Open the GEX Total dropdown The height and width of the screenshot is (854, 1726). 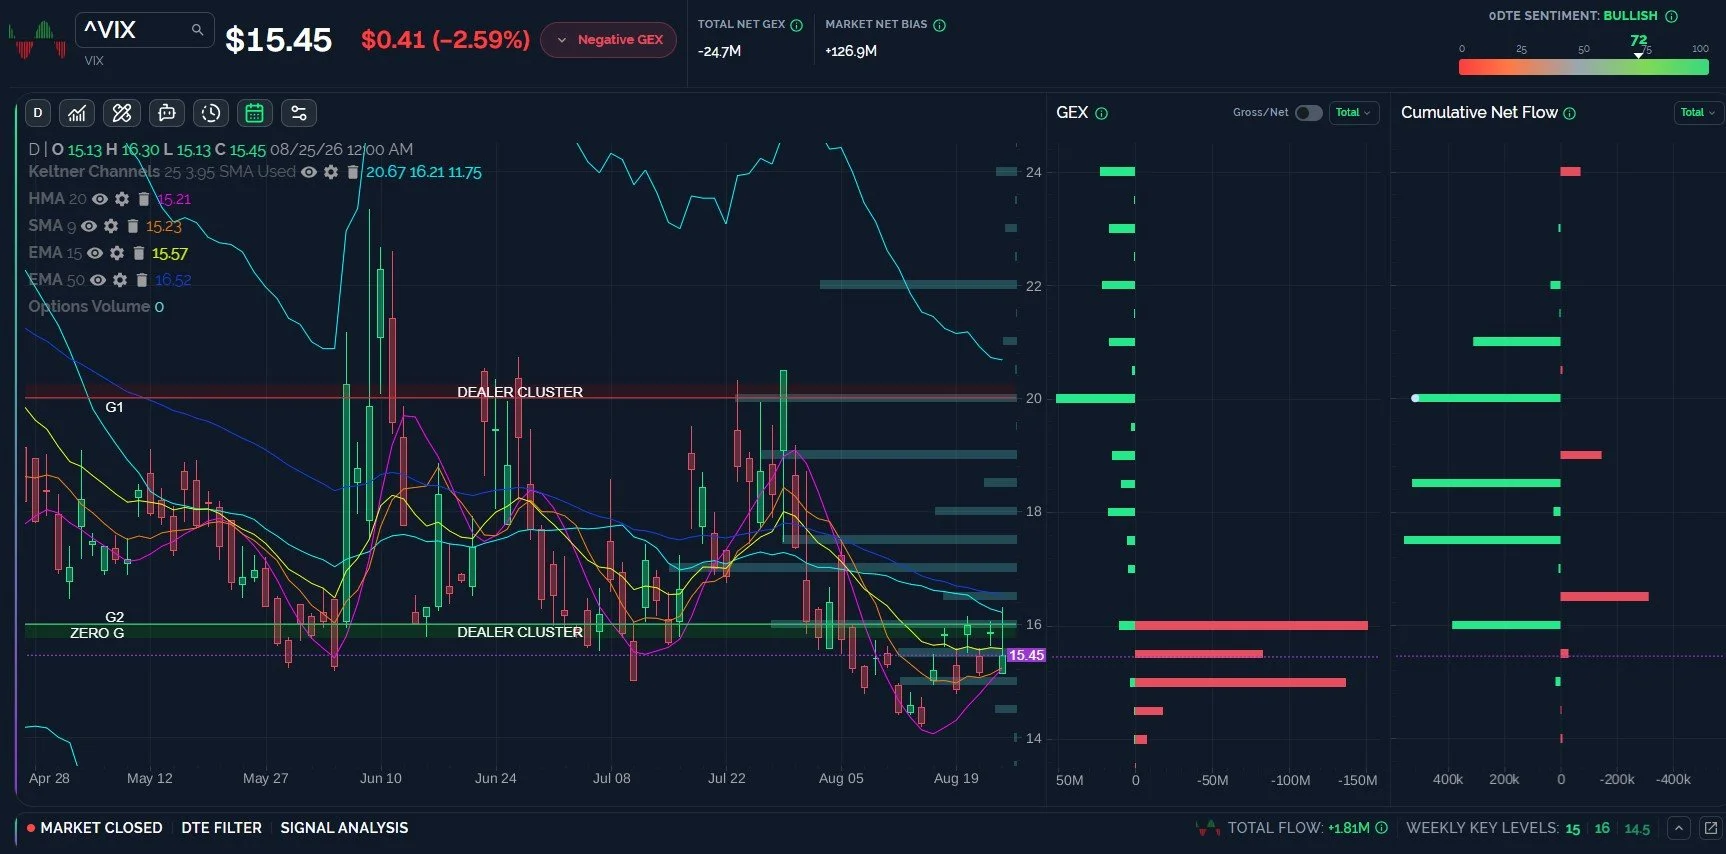click(x=1354, y=113)
